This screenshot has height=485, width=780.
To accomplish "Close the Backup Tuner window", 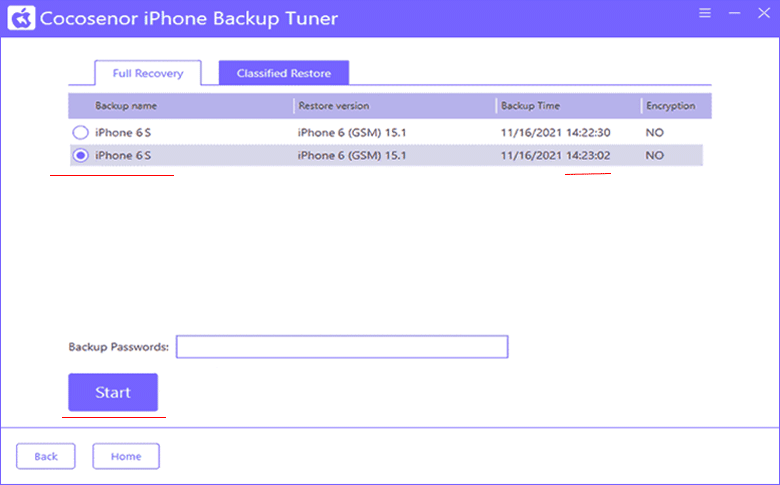I will 764,13.
